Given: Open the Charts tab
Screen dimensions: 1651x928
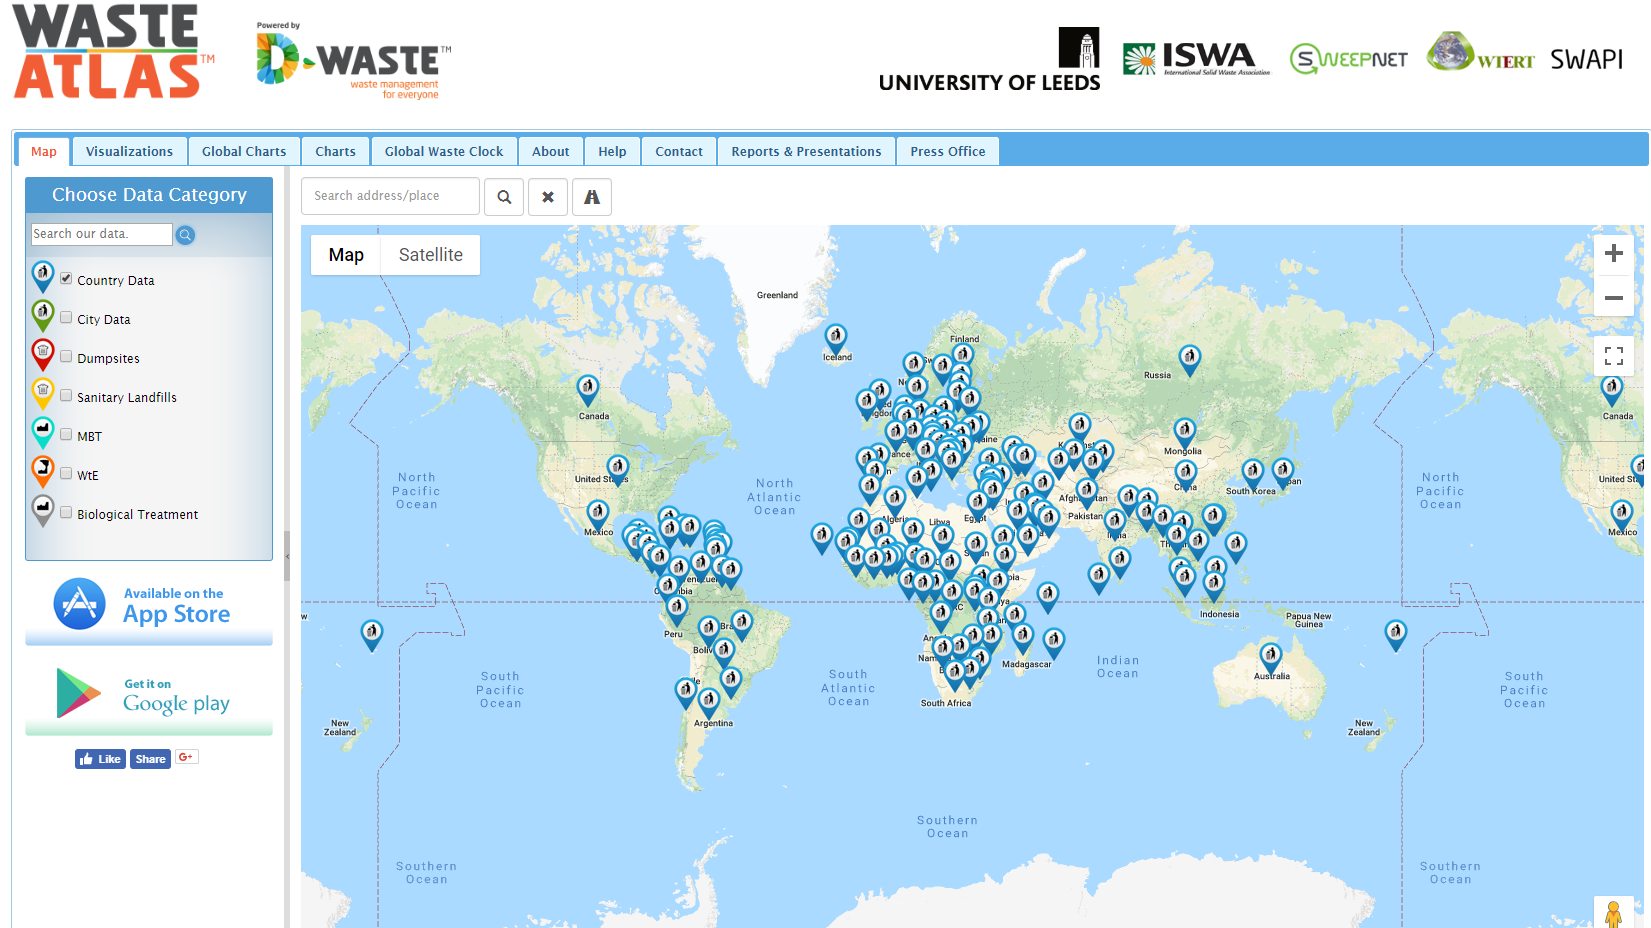Looking at the screenshot, I should (x=336, y=151).
